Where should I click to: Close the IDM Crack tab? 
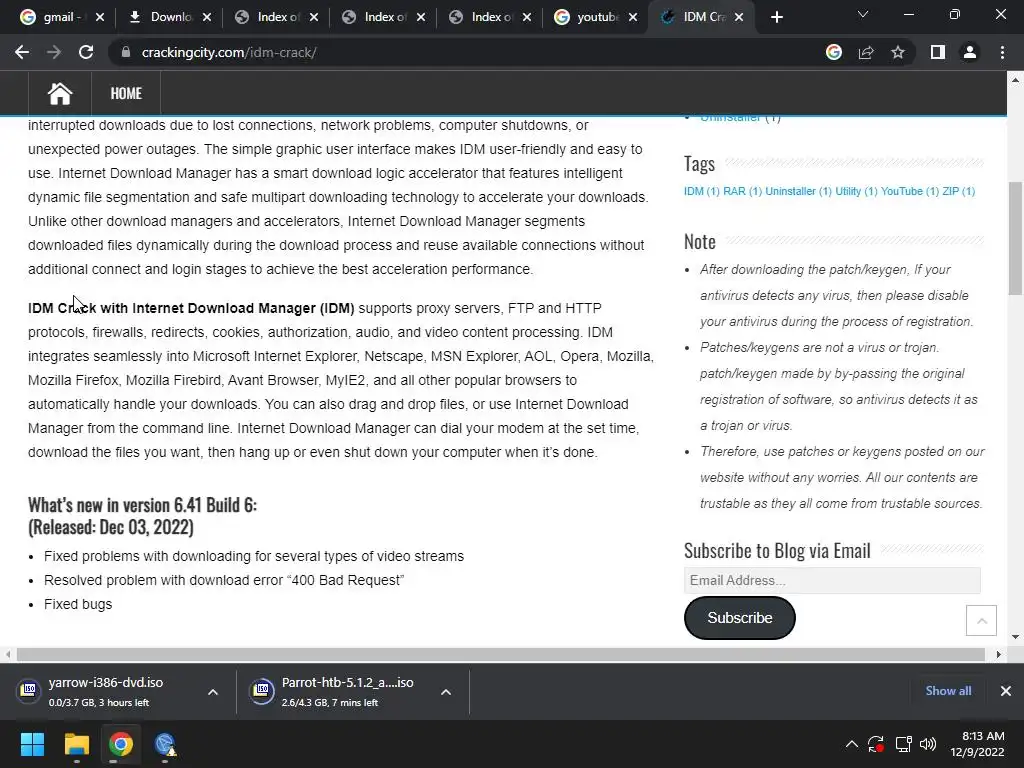click(739, 17)
